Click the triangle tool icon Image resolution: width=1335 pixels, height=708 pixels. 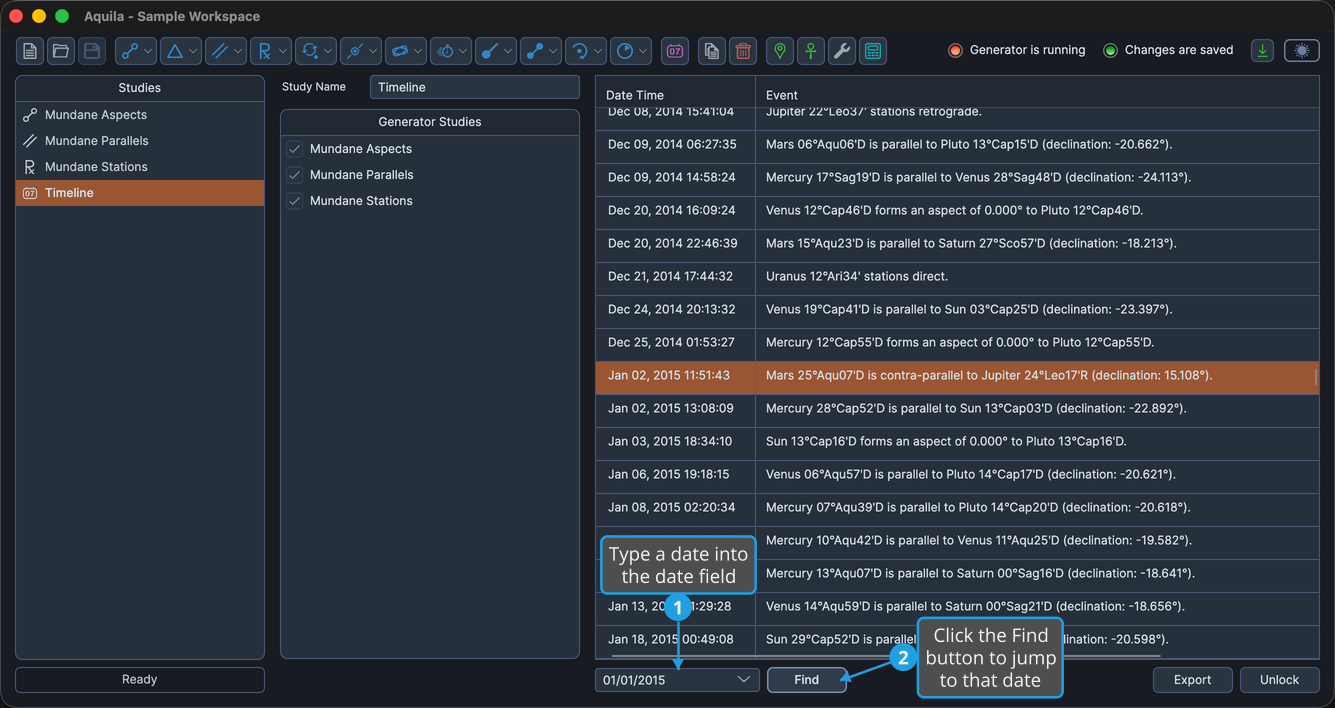pos(174,51)
